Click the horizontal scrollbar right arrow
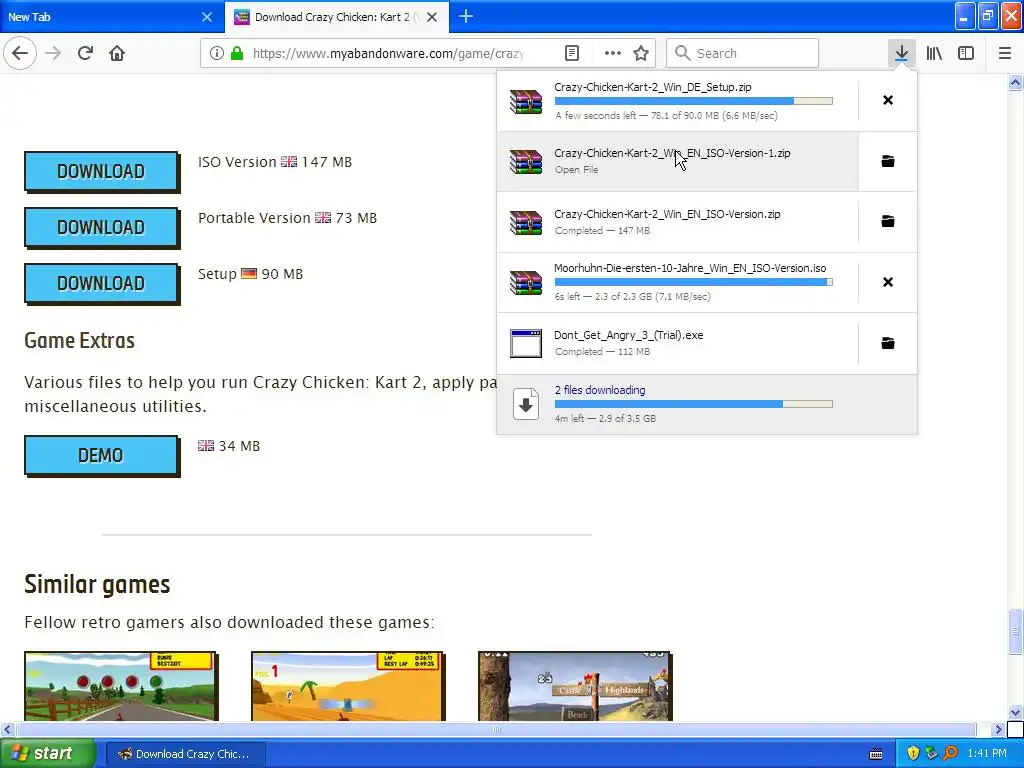The height and width of the screenshot is (768, 1024). 998,729
